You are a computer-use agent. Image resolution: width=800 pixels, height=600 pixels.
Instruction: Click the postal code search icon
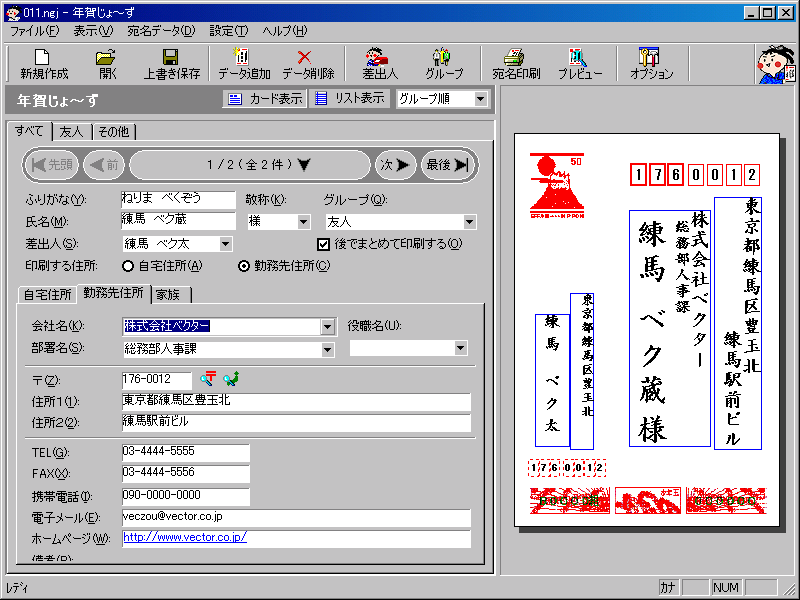[208, 379]
